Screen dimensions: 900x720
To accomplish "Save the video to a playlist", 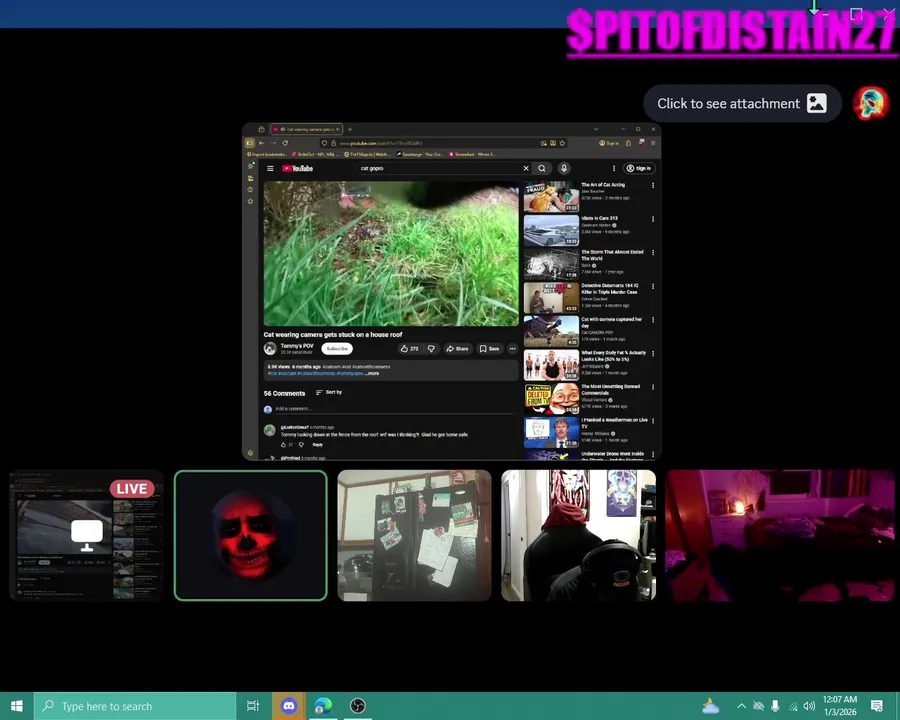I will (x=490, y=349).
